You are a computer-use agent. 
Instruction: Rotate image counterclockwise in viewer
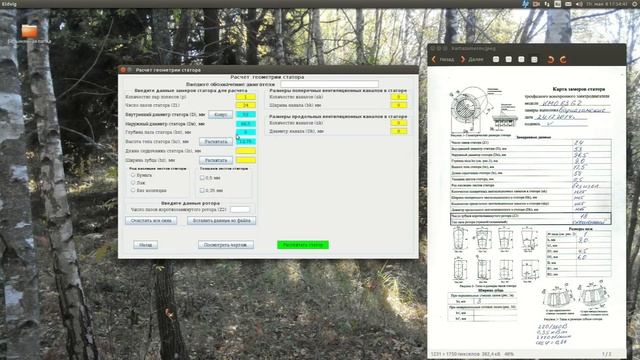550,60
